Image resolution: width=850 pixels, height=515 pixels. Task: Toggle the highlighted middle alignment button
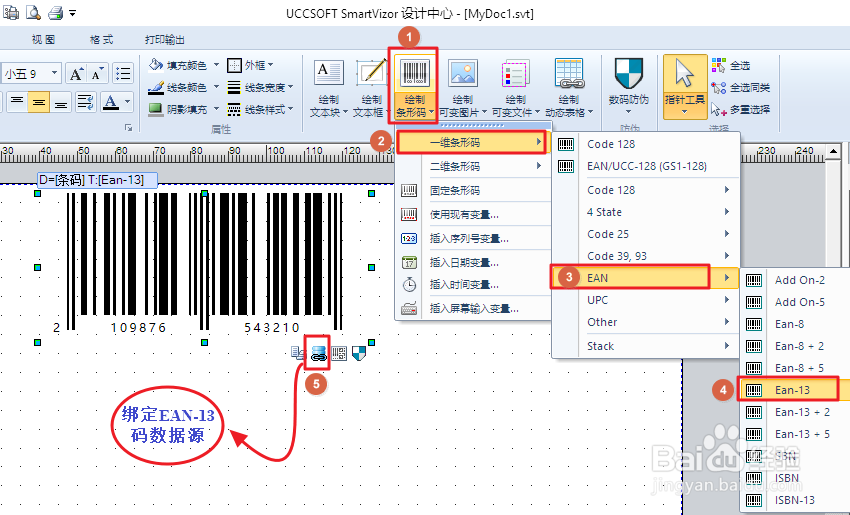pos(38,101)
